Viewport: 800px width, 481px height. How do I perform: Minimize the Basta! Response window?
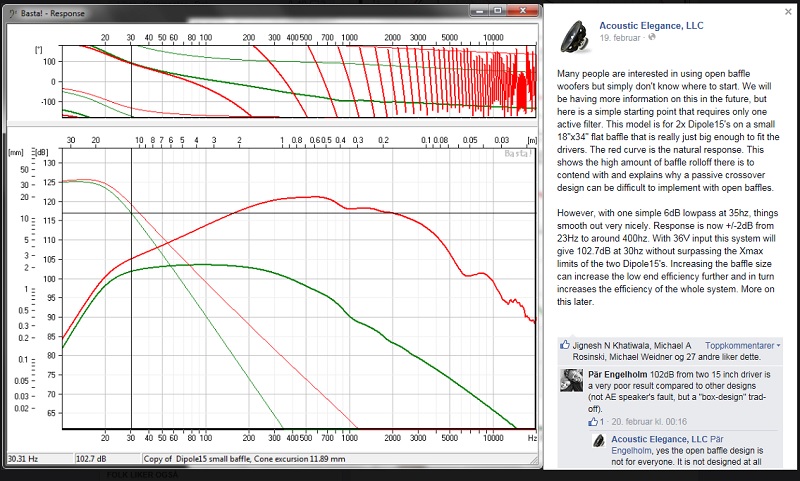479,10
